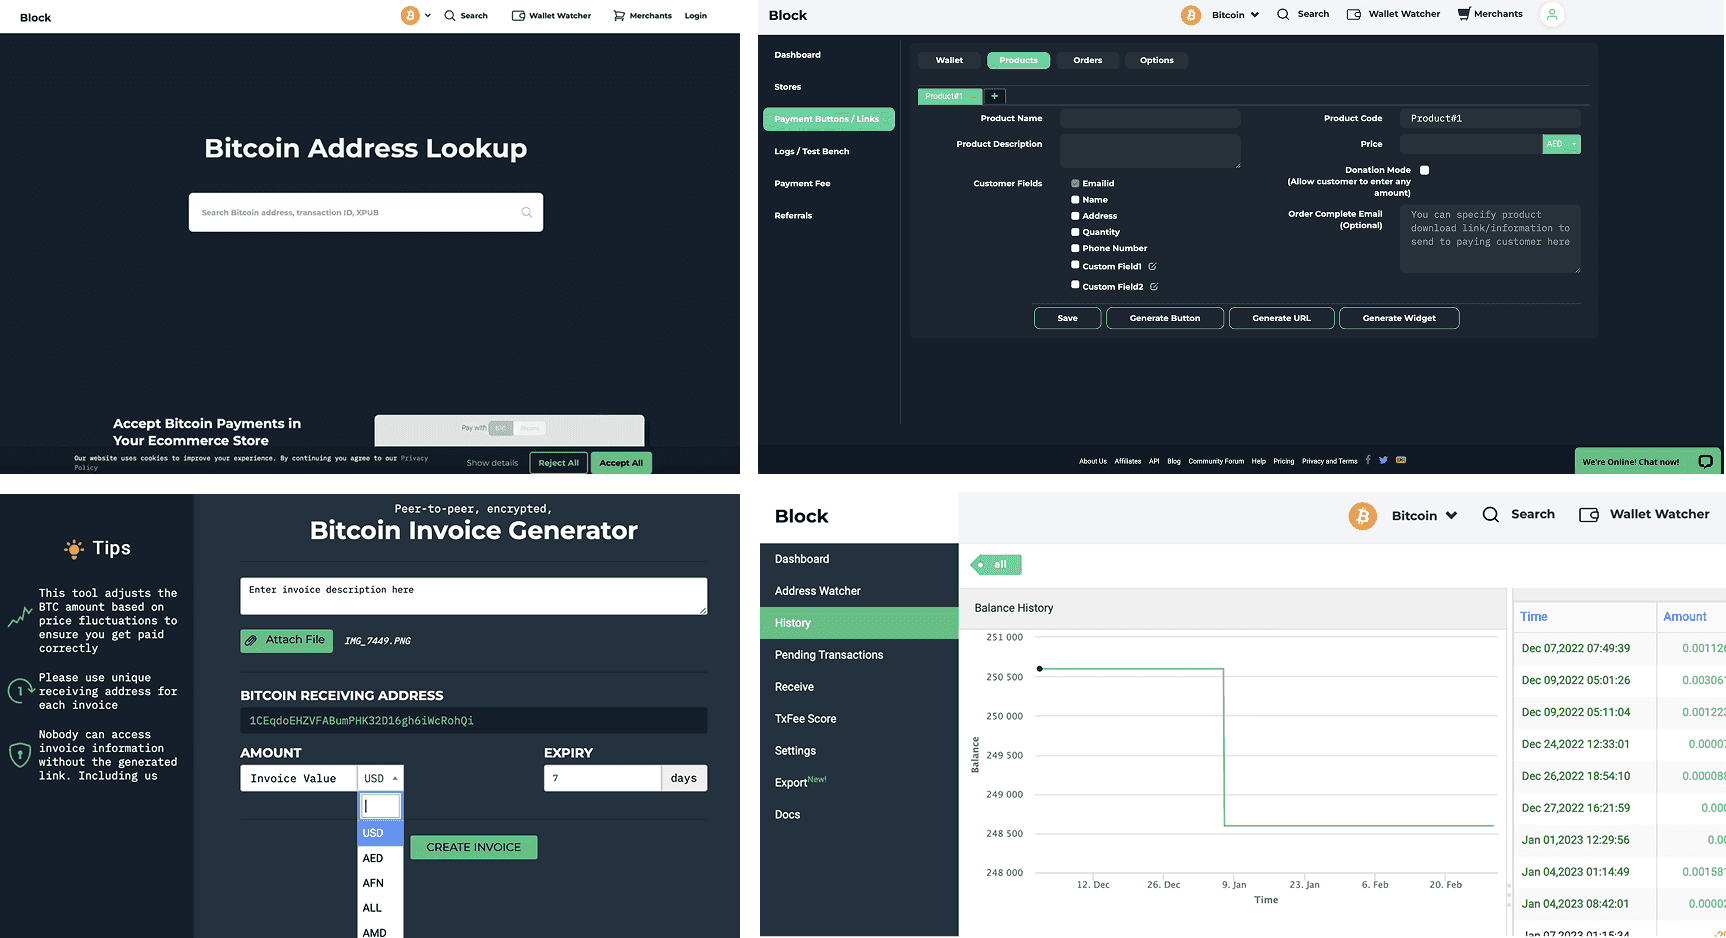The width and height of the screenshot is (1726, 938).
Task: Toggle Donation Mode on
Action: 1423,170
